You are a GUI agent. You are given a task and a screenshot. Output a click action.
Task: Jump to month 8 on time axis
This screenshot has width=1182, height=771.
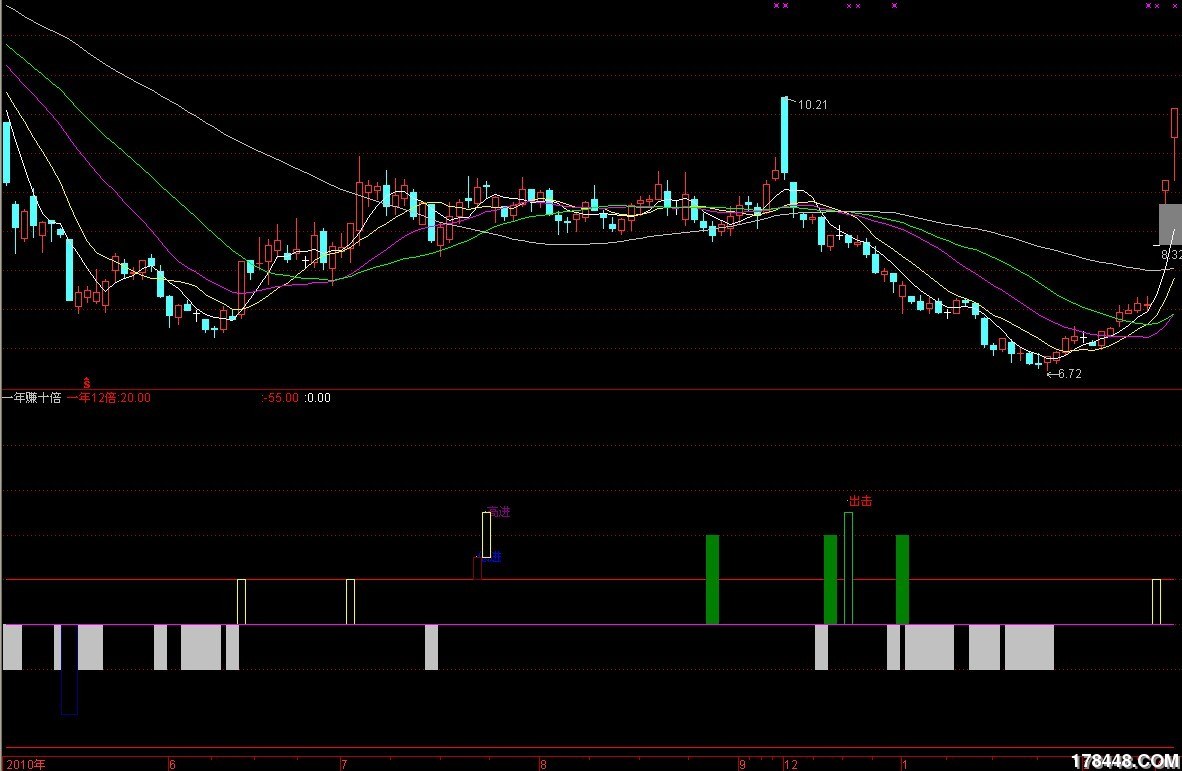543,764
